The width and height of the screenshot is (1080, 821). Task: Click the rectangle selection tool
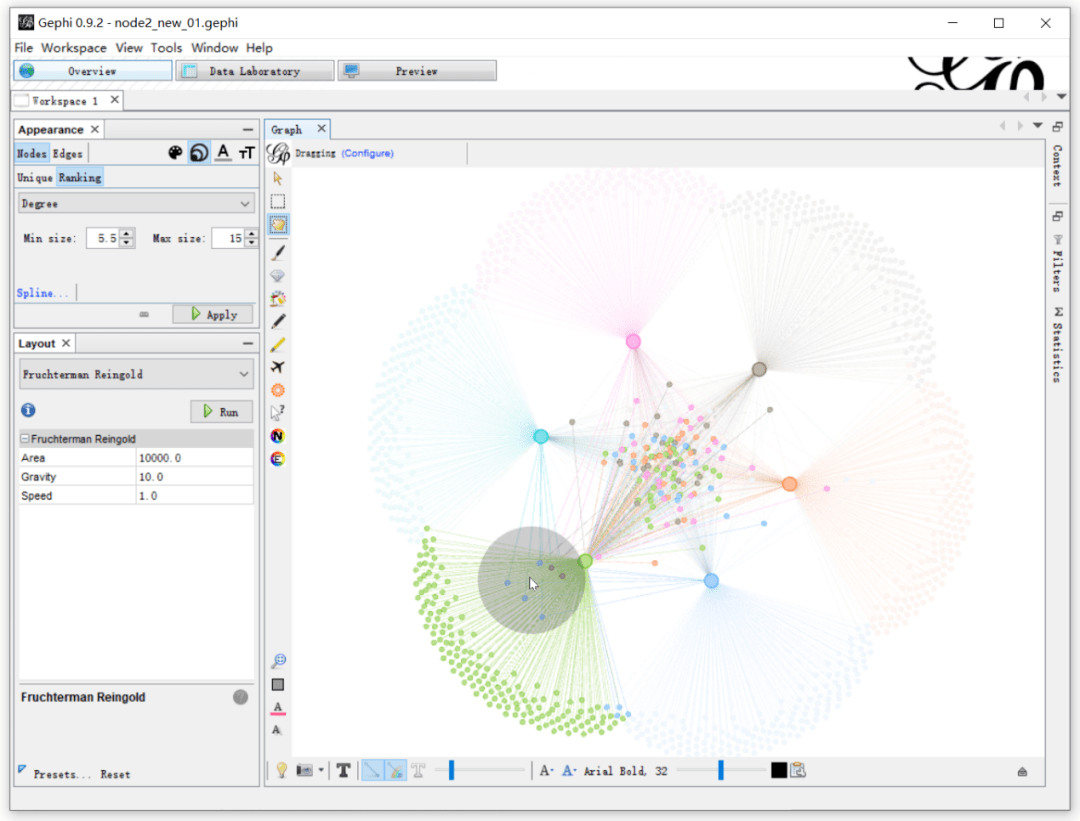278,201
